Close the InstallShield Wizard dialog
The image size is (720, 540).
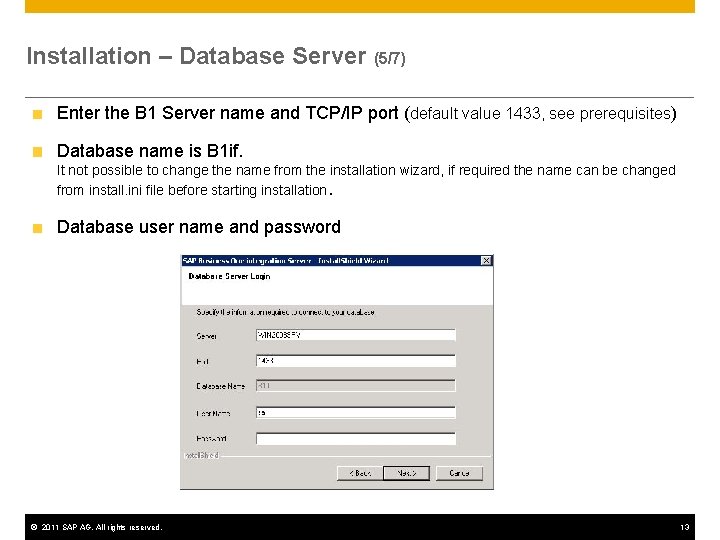486,261
